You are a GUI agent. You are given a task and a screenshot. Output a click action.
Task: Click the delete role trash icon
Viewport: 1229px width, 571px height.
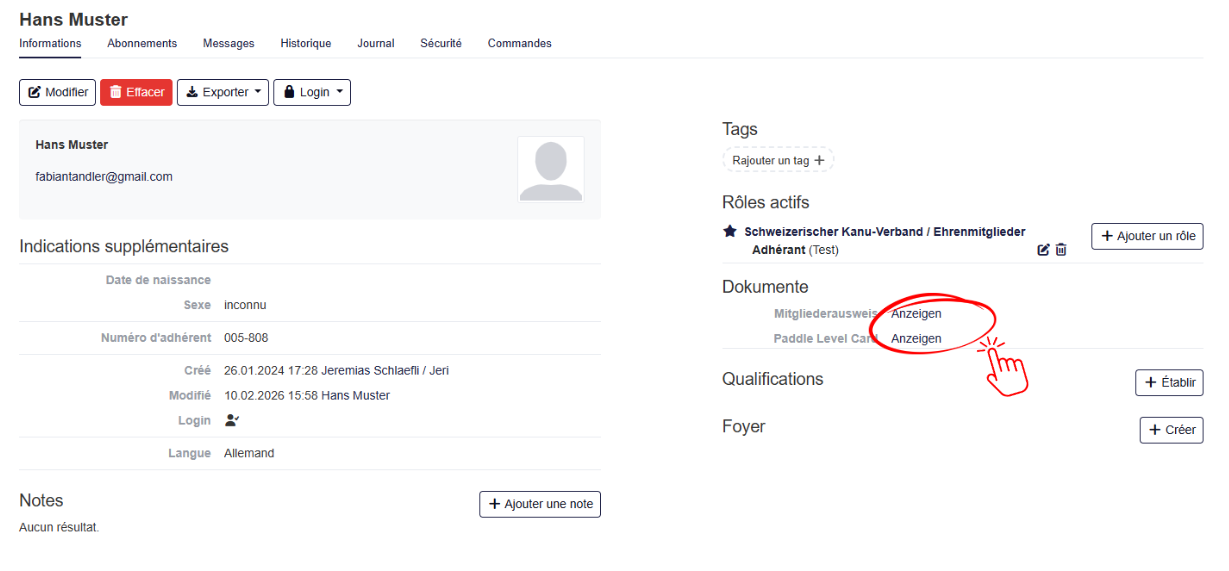tap(1061, 250)
